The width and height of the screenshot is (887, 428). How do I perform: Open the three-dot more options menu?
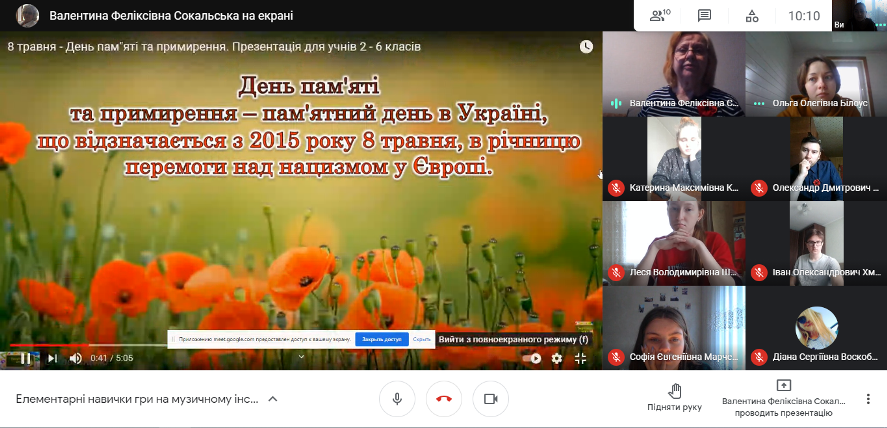(x=868, y=399)
